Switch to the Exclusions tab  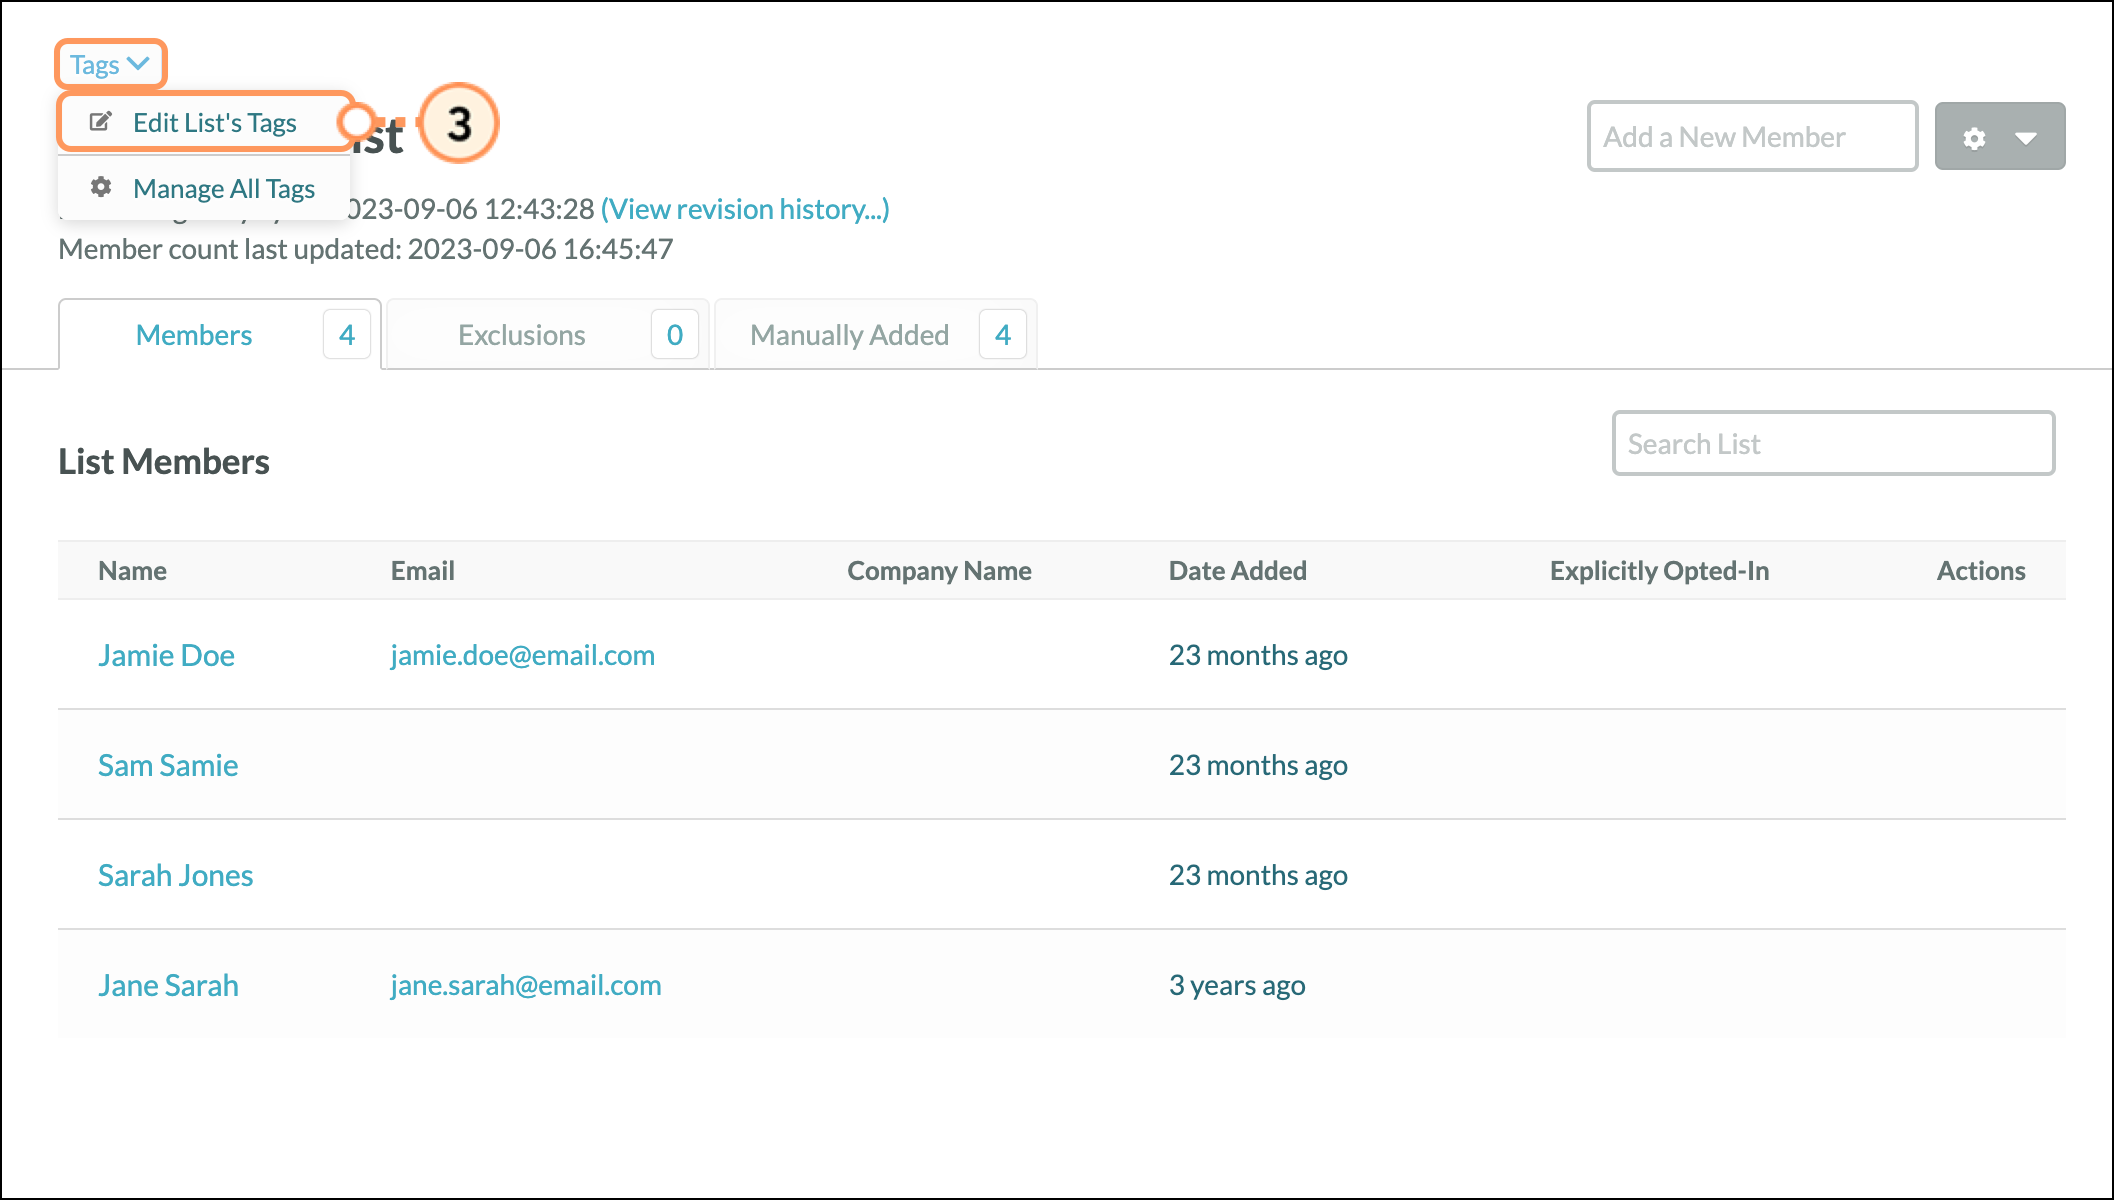click(521, 335)
